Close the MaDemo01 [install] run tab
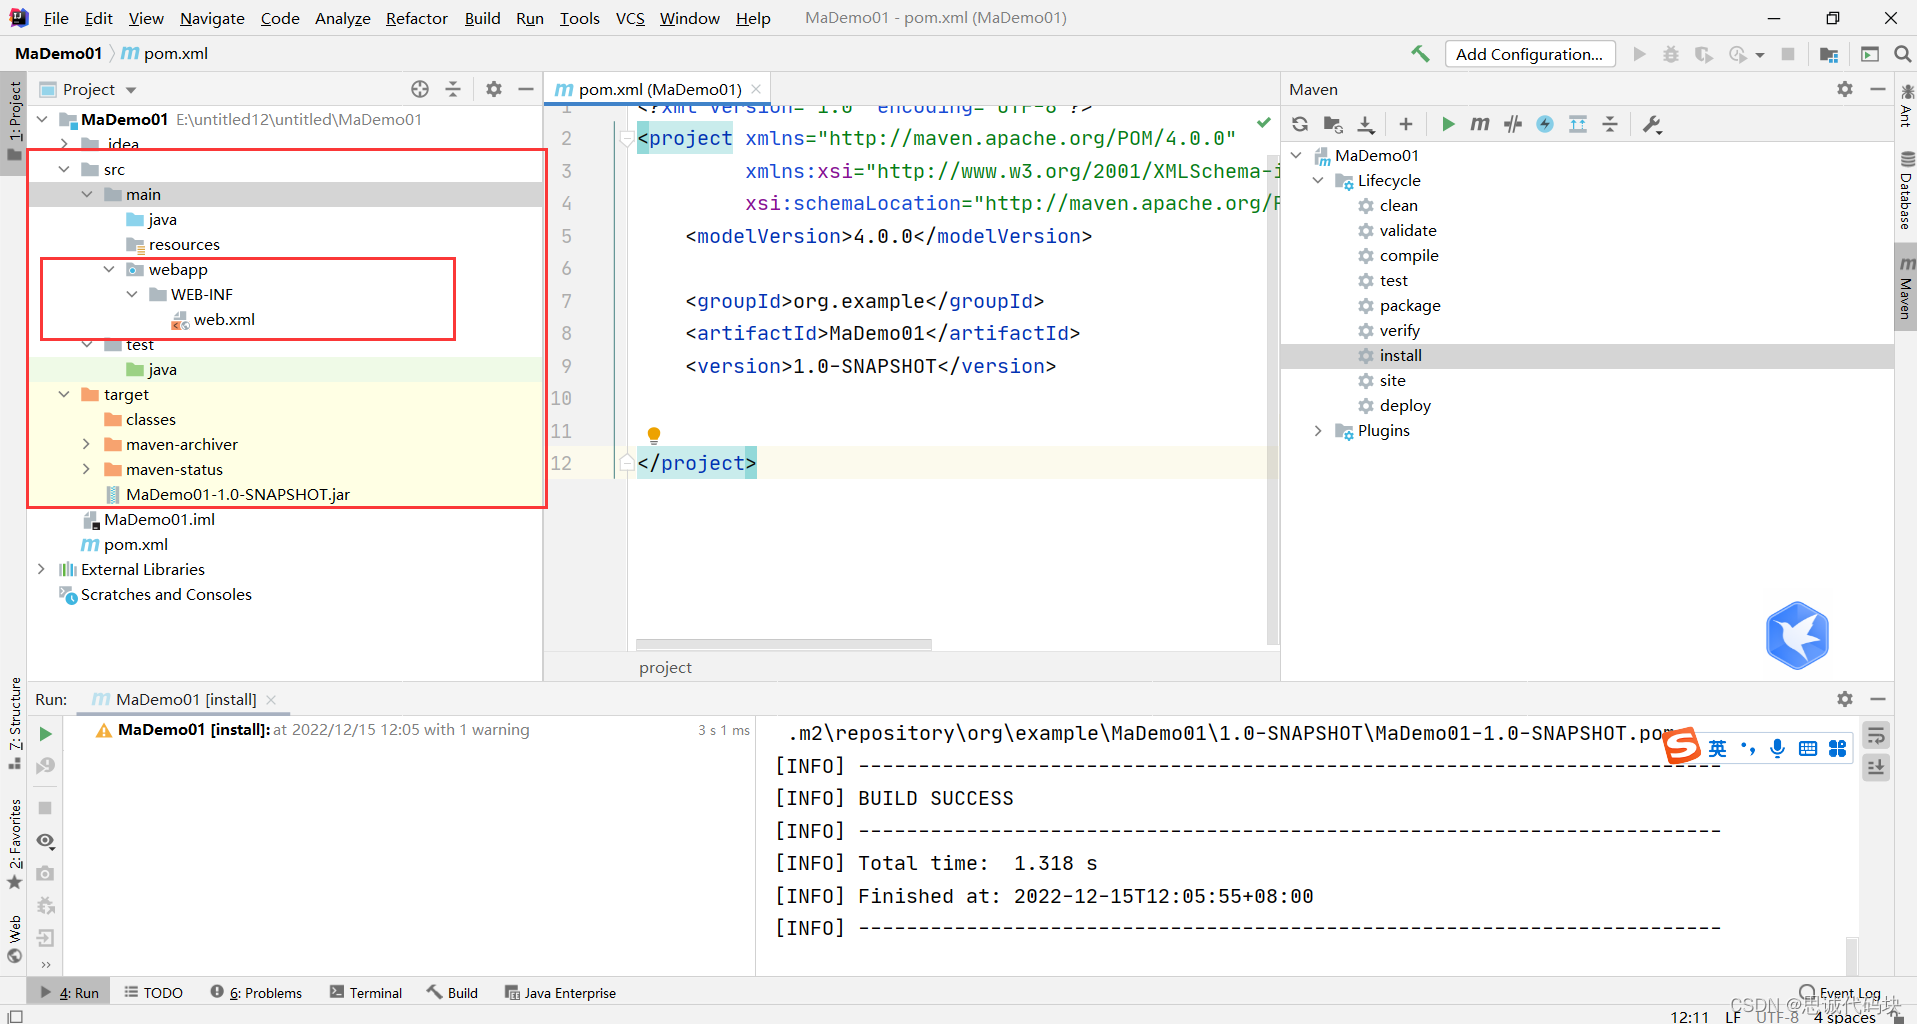This screenshot has width=1917, height=1024. pos(271,699)
